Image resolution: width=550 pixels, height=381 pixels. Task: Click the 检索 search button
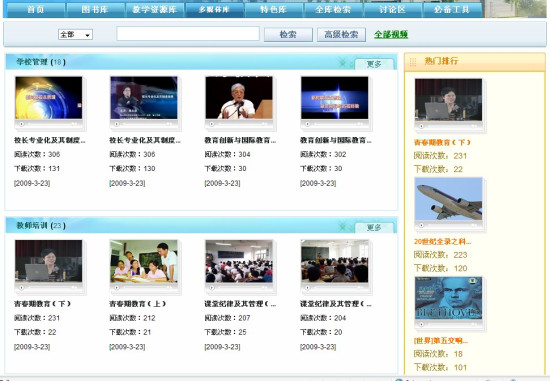(288, 34)
